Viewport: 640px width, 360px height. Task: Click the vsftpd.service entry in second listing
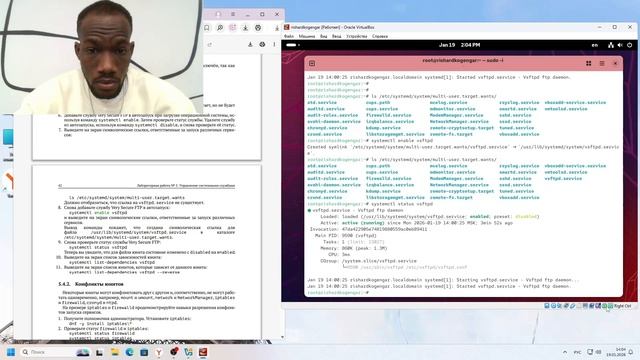pyautogui.click(x=563, y=178)
